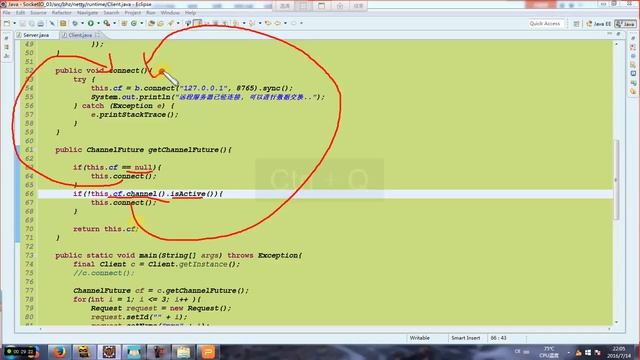Click the Open Task toolbar icon
This screenshot has width=640, height=360.
(161, 23)
